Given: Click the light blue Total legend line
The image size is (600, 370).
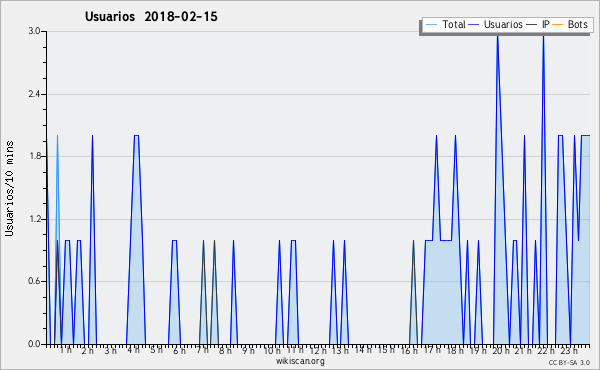Looking at the screenshot, I should (x=431, y=25).
